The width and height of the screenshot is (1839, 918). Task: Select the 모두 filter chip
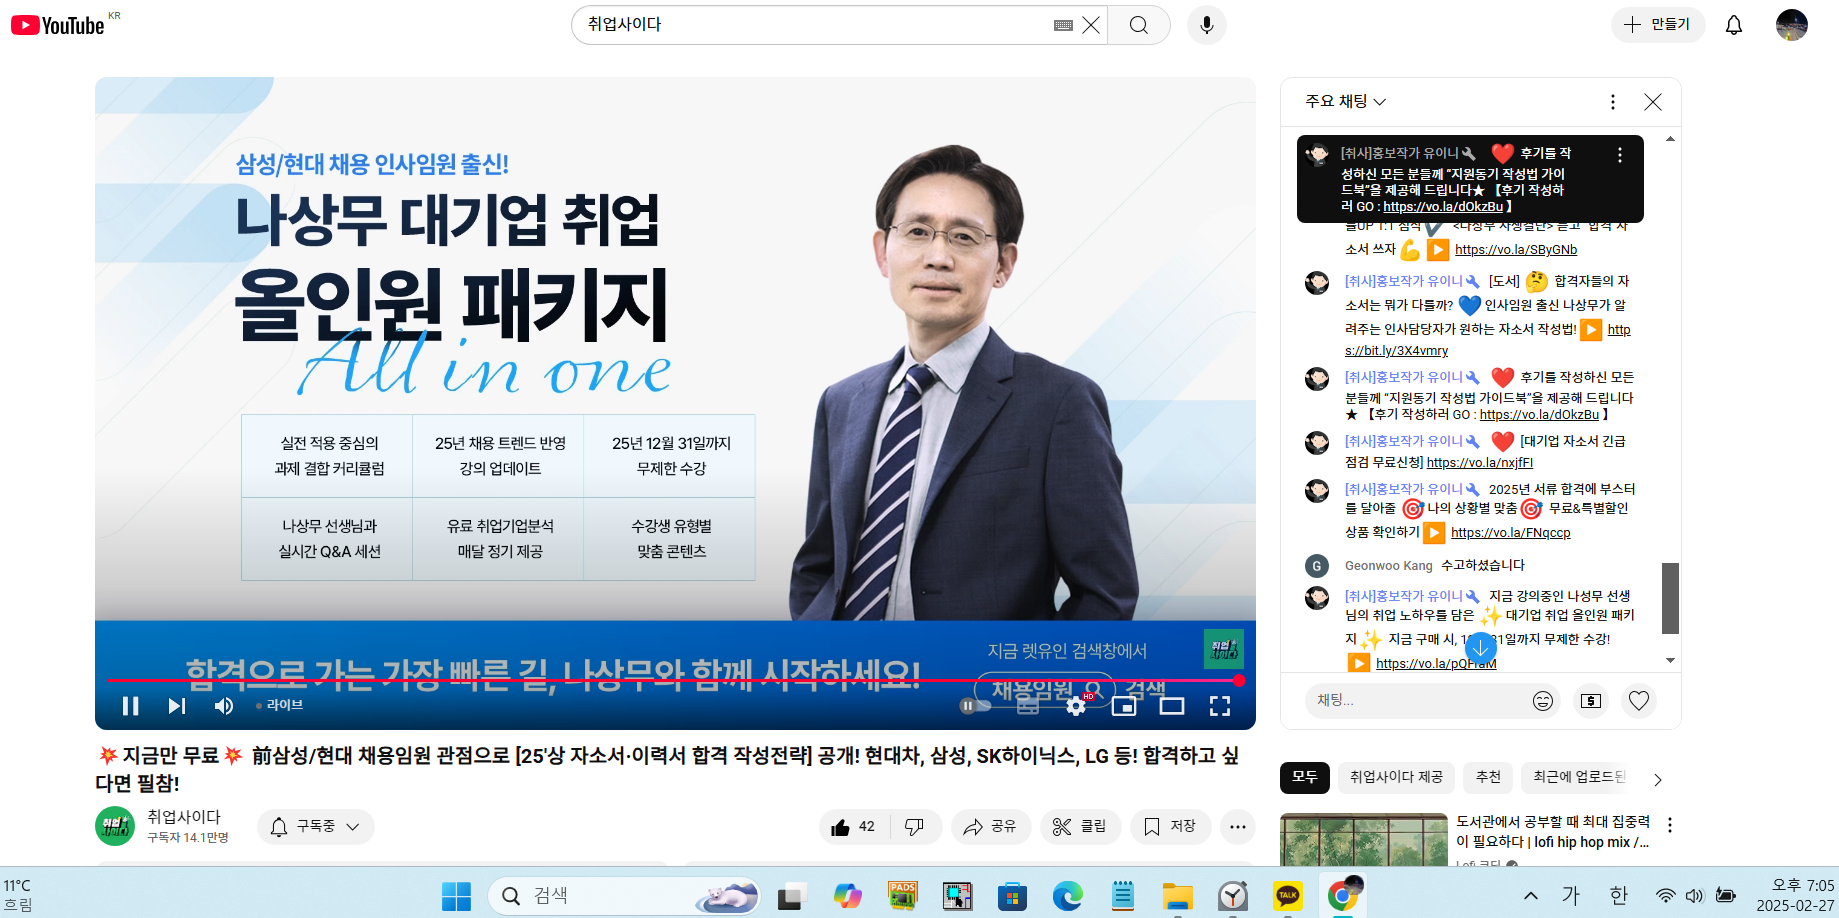(x=1305, y=777)
